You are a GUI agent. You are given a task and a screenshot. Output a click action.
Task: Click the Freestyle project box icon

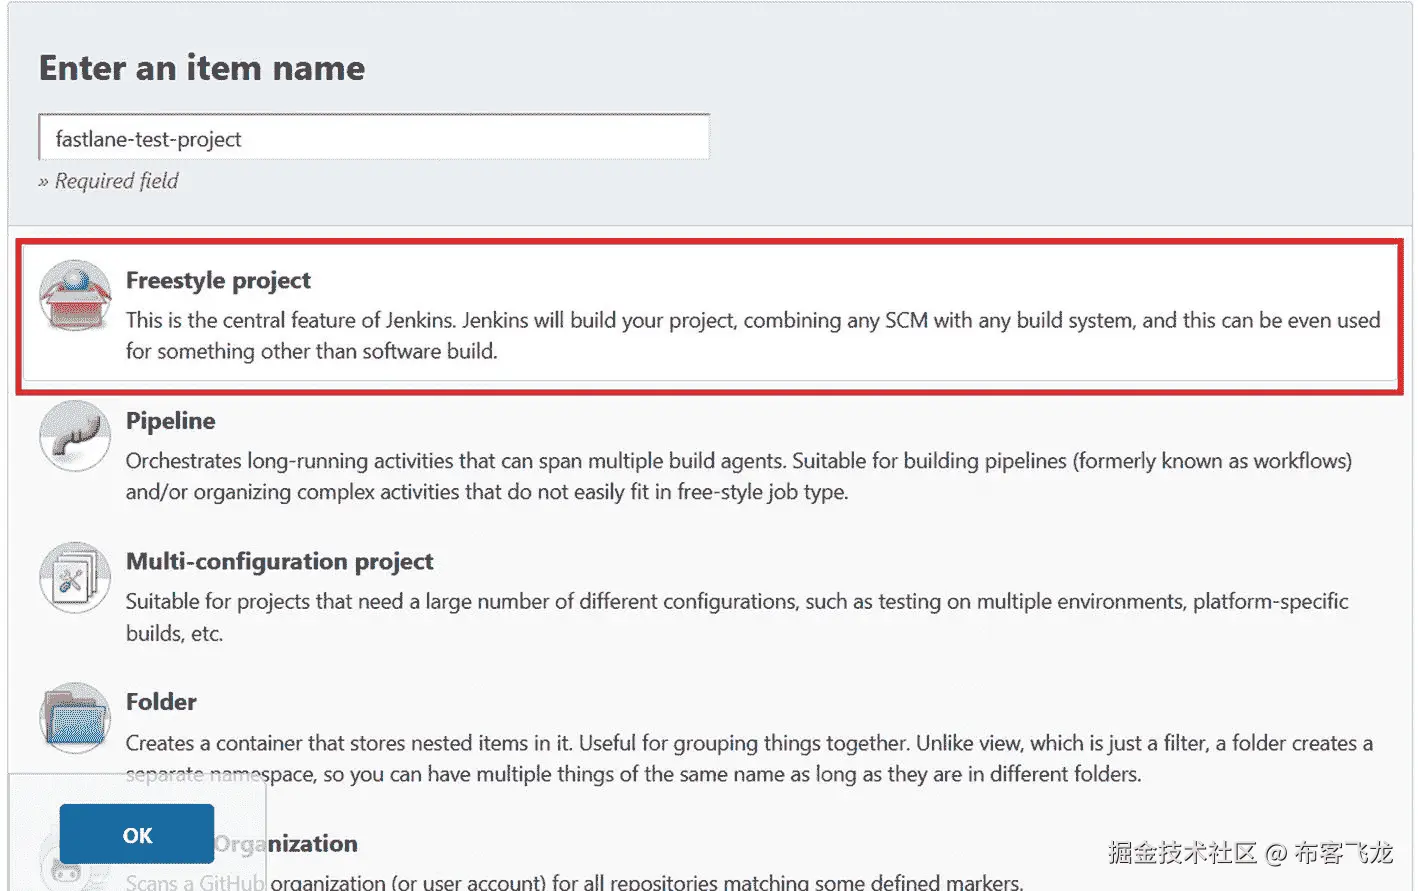[x=75, y=296]
